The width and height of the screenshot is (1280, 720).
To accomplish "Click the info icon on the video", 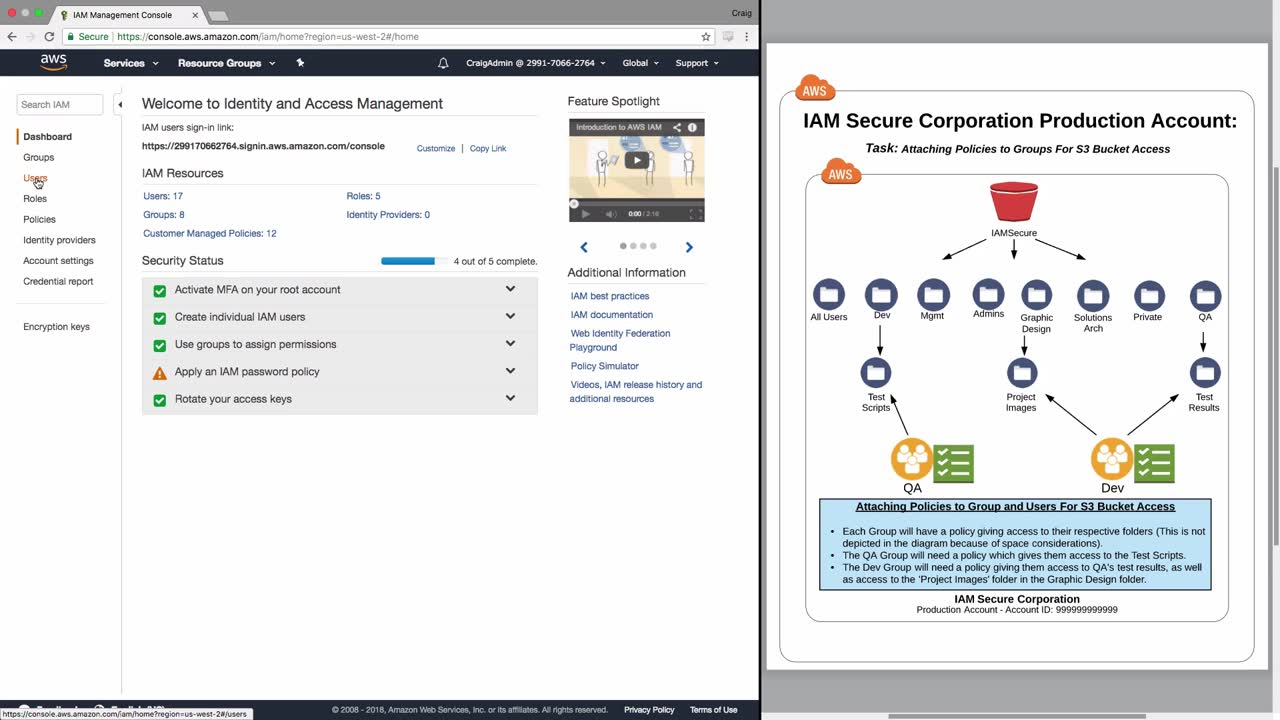I will coord(692,127).
